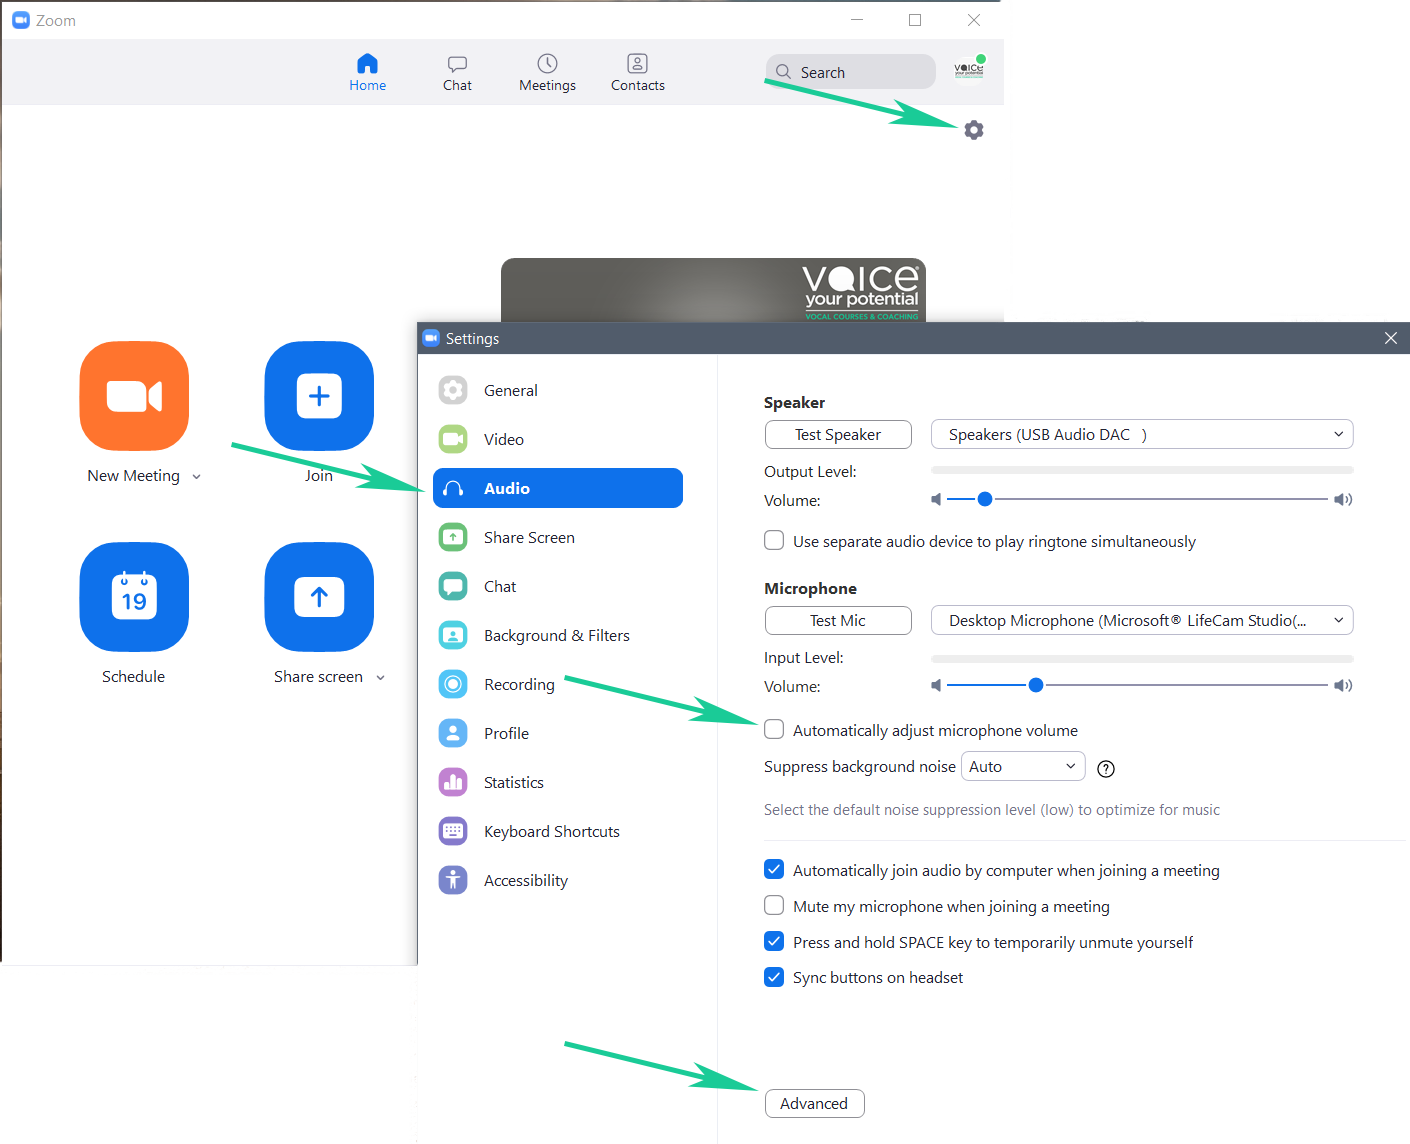Open Share Screen settings category
Image resolution: width=1410 pixels, height=1144 pixels.
(x=558, y=537)
